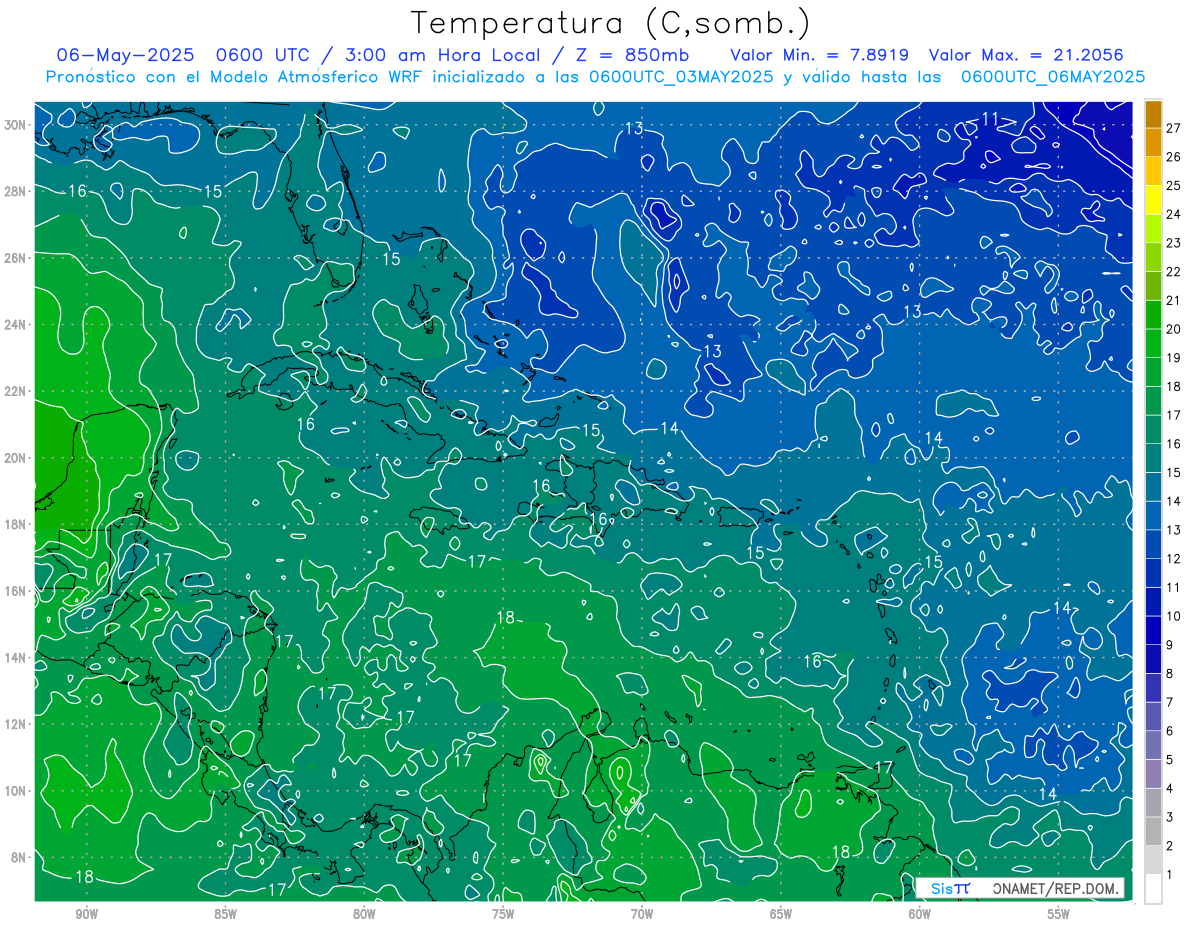Click the 9 label on the color scale
The width and height of the screenshot is (1200, 927).
click(1170, 645)
